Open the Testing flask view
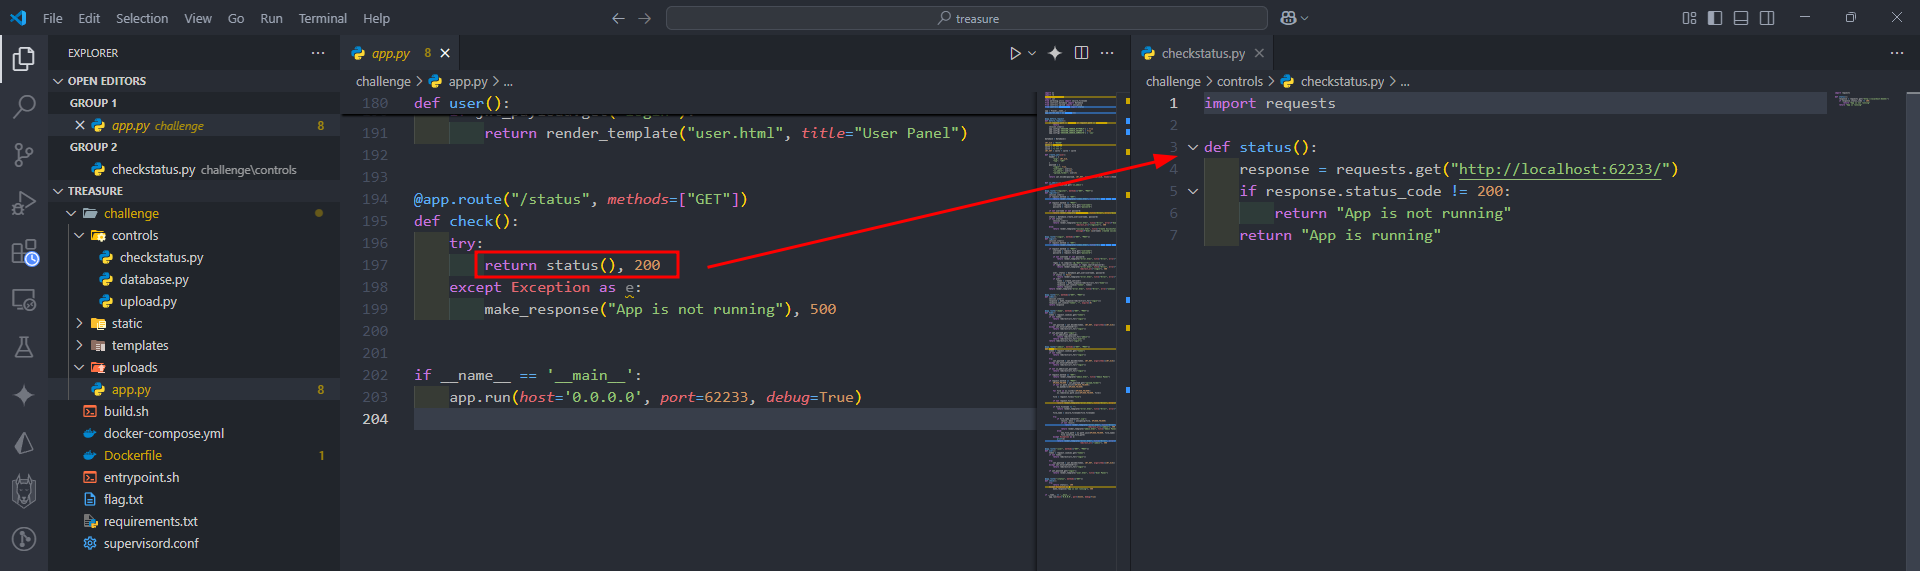The width and height of the screenshot is (1920, 571). point(24,347)
